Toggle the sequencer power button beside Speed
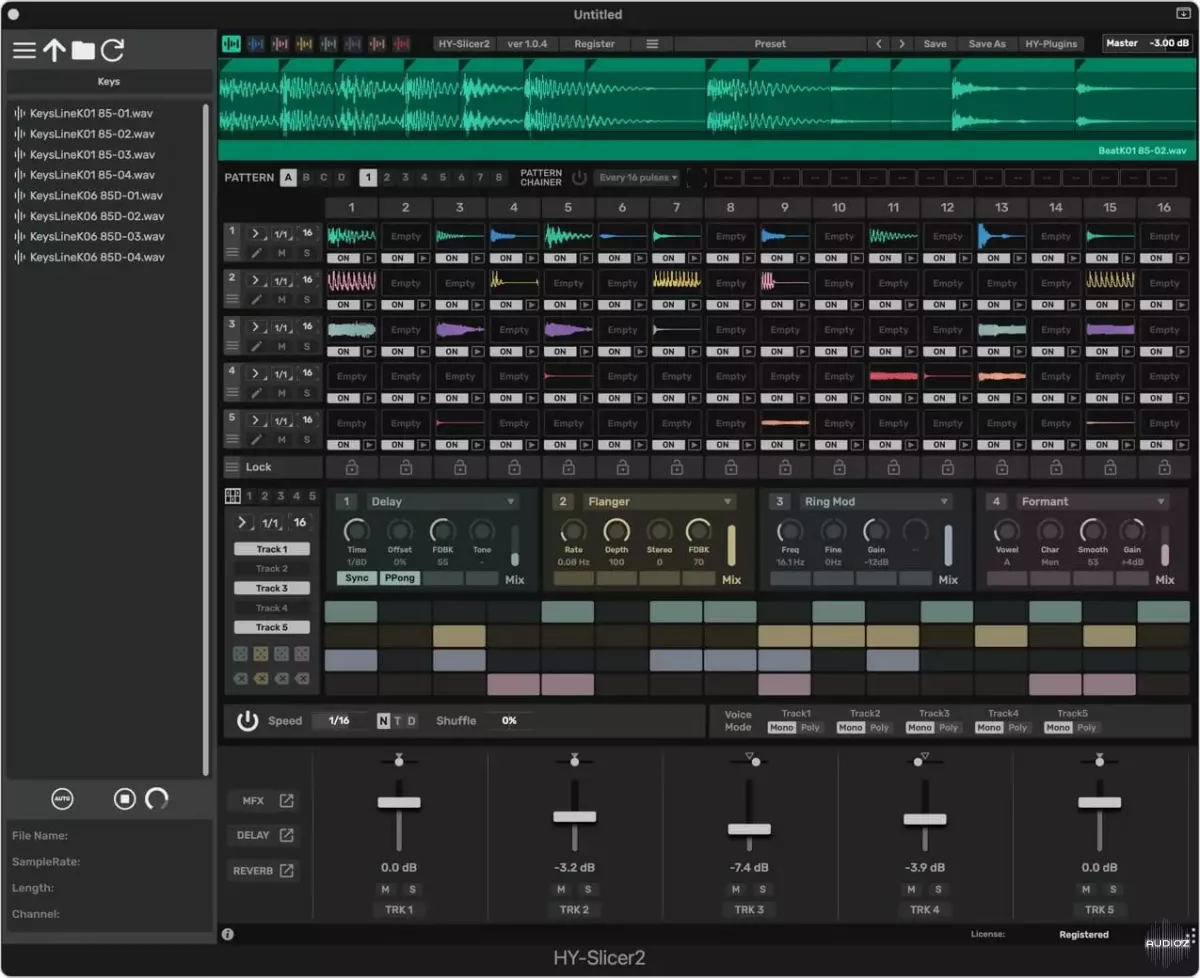The width and height of the screenshot is (1200, 978). [247, 721]
